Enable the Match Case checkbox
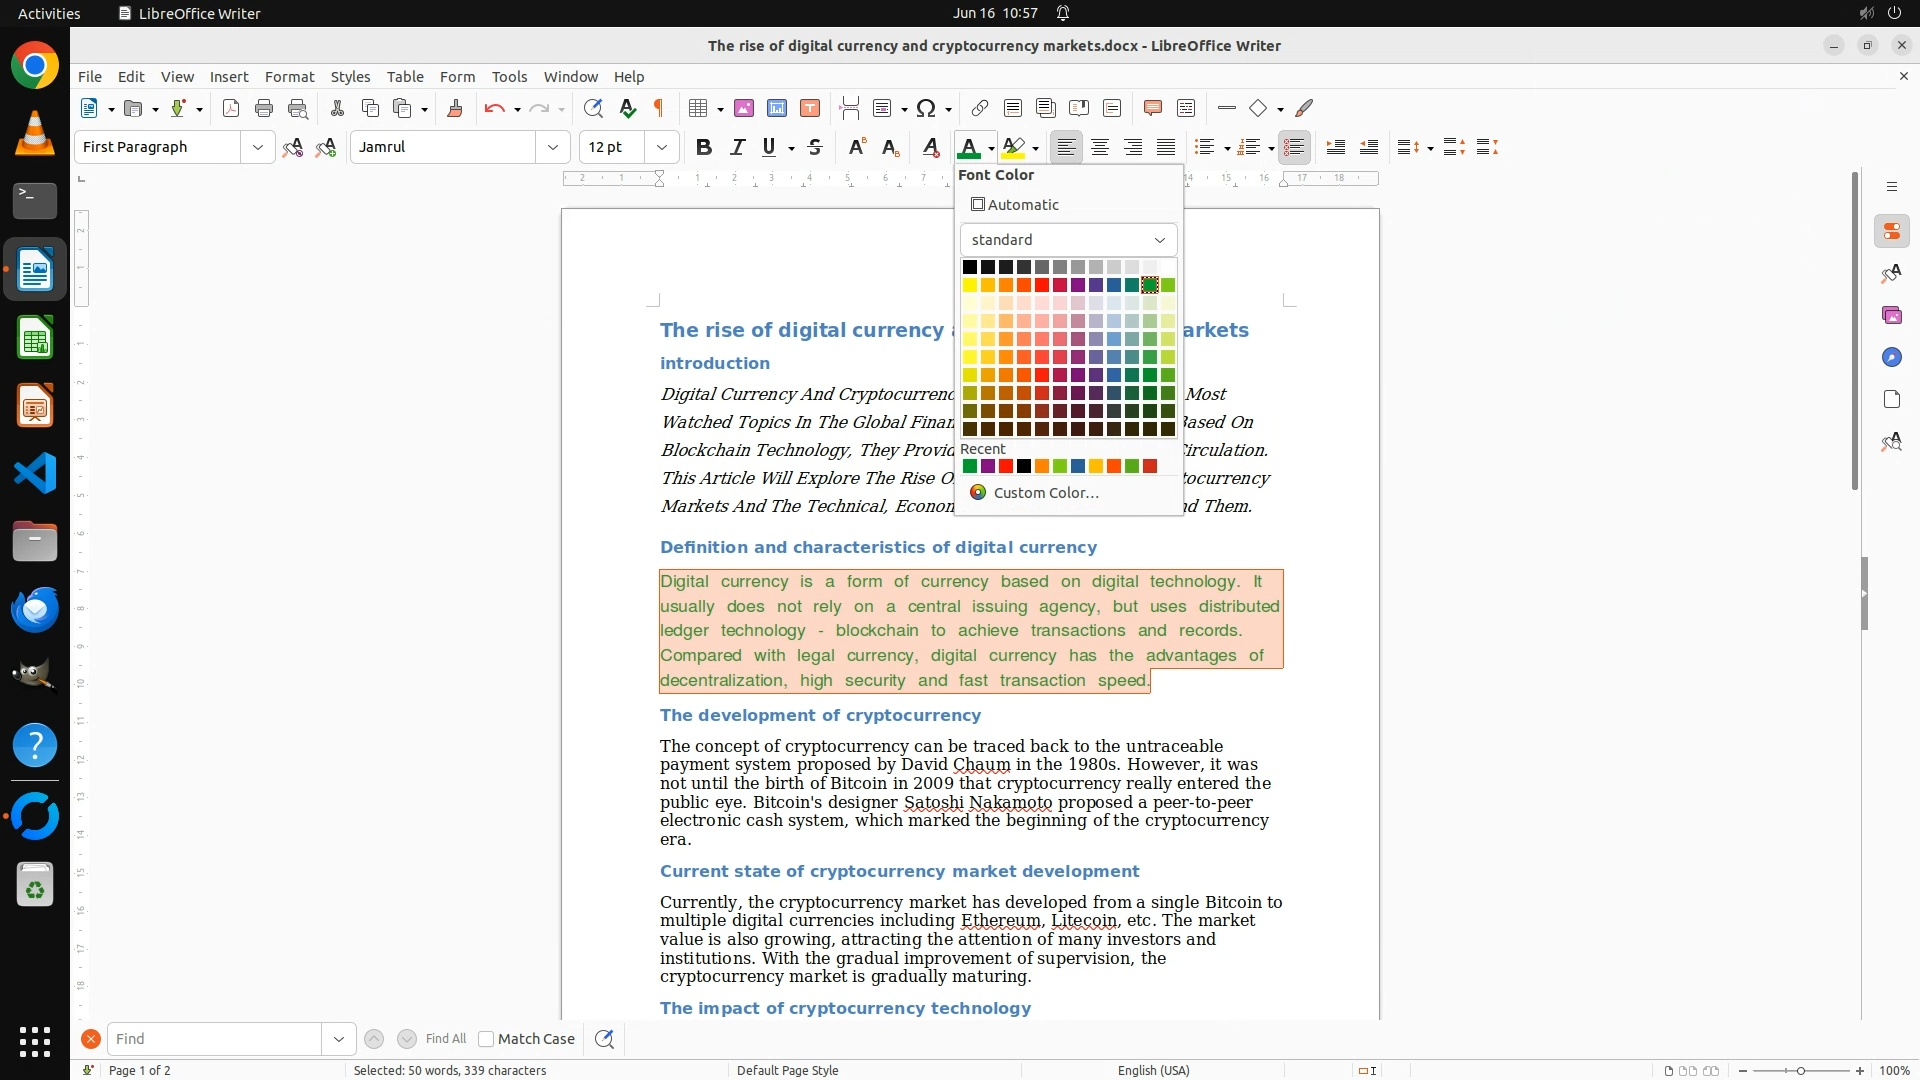Viewport: 1920px width, 1080px height. pyautogui.click(x=486, y=1039)
